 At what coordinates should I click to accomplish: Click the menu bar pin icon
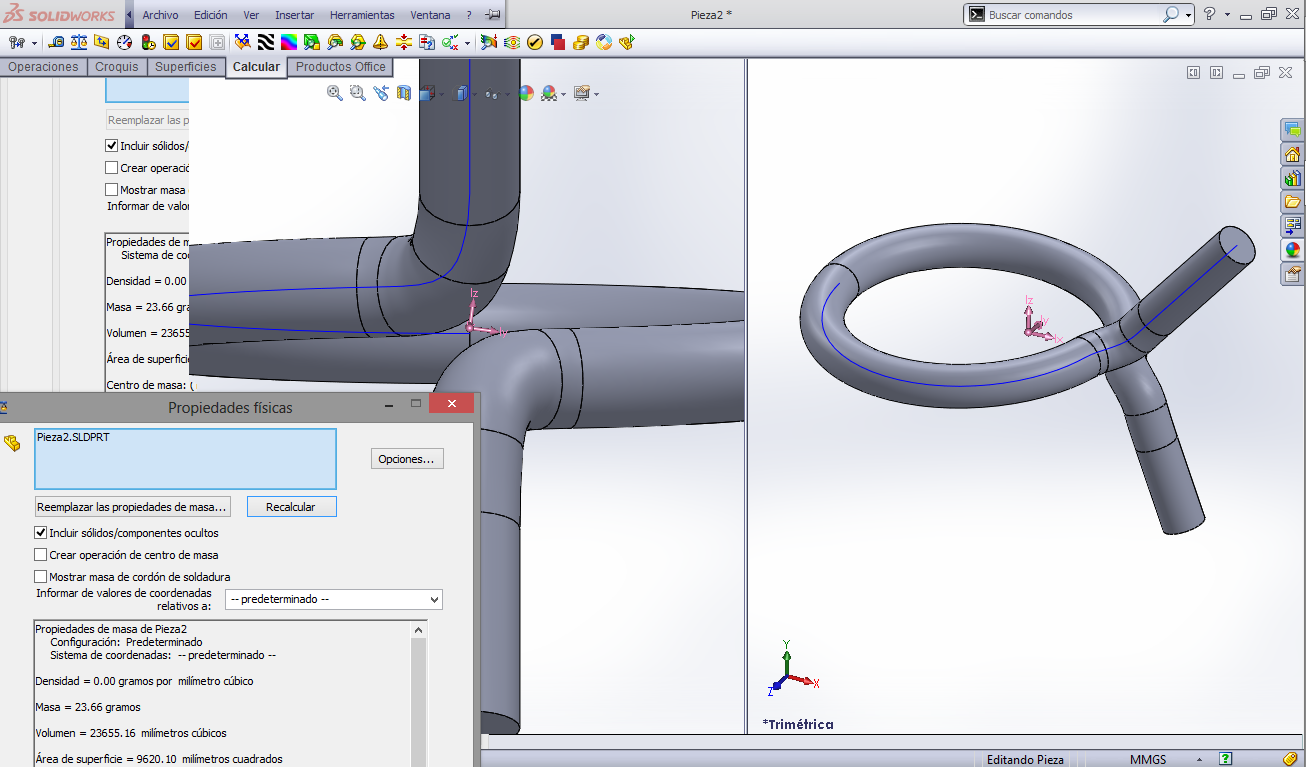pyautogui.click(x=492, y=15)
